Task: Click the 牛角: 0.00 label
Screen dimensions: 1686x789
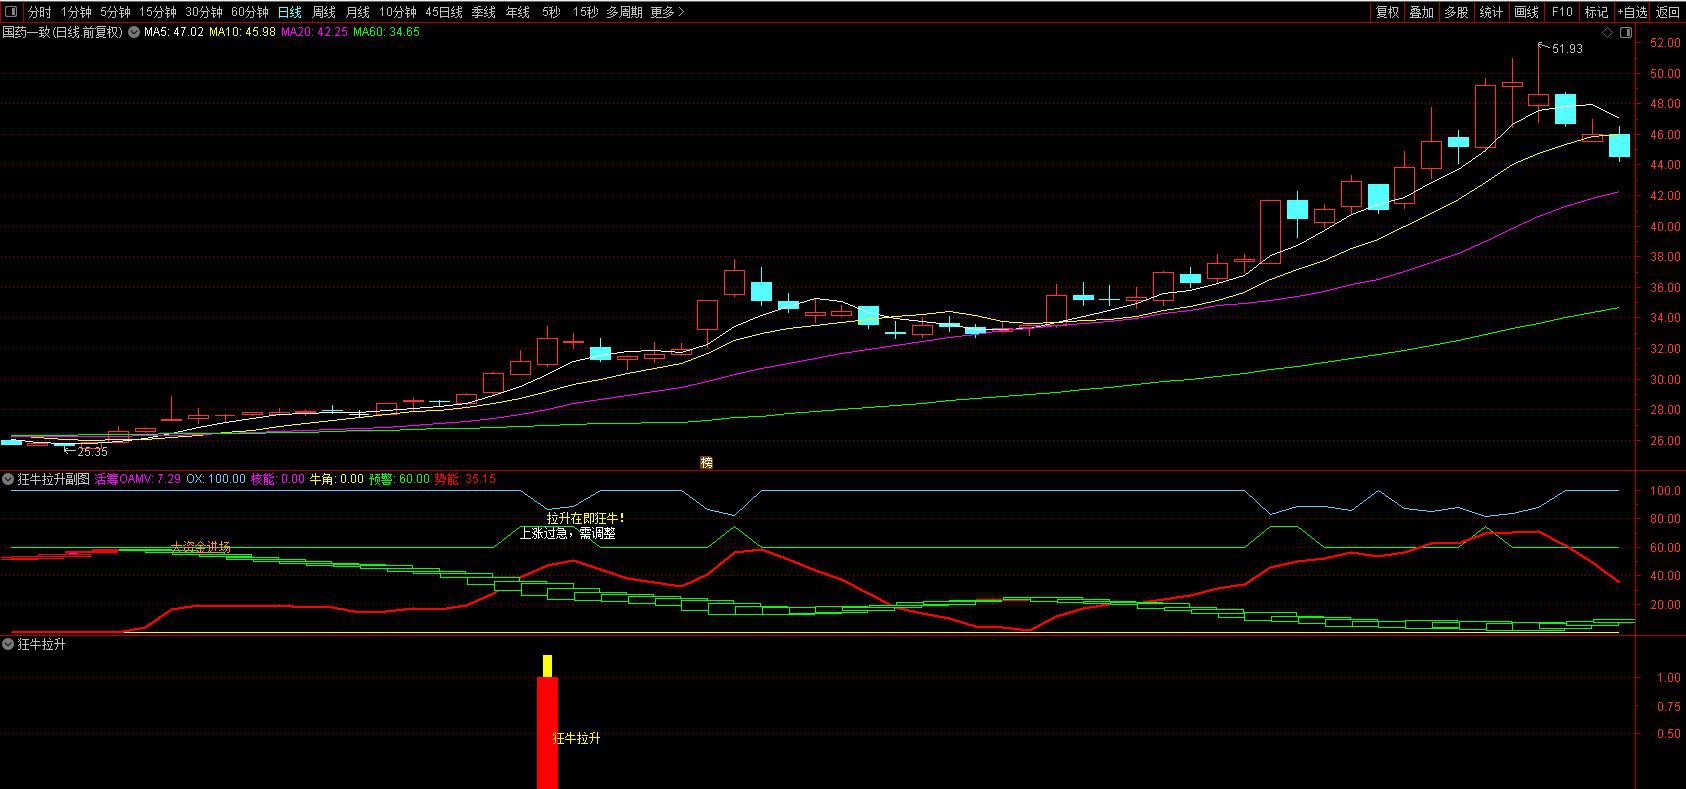Action: click(x=336, y=479)
